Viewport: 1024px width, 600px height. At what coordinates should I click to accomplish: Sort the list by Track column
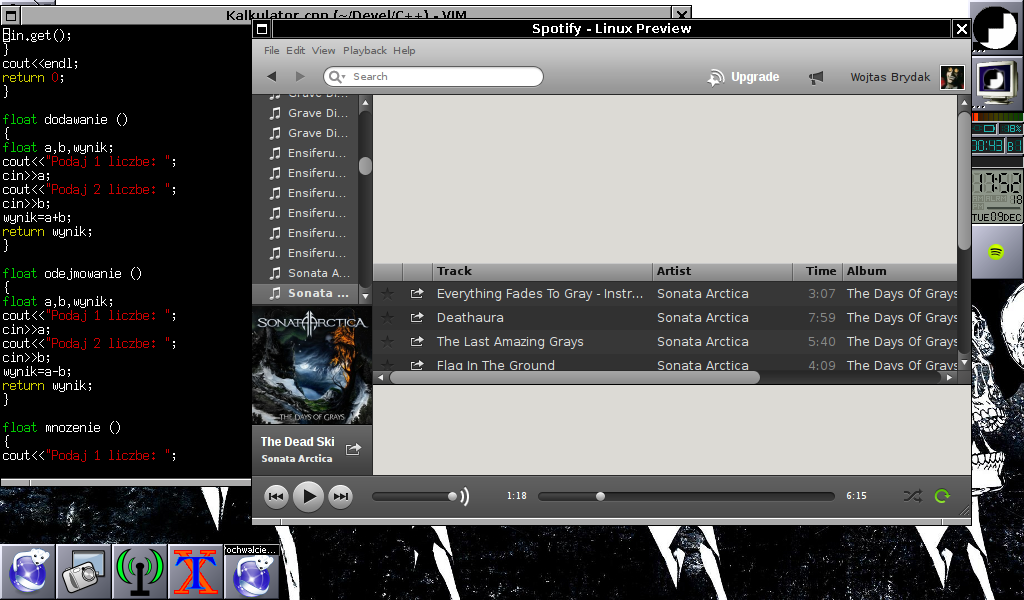point(542,271)
